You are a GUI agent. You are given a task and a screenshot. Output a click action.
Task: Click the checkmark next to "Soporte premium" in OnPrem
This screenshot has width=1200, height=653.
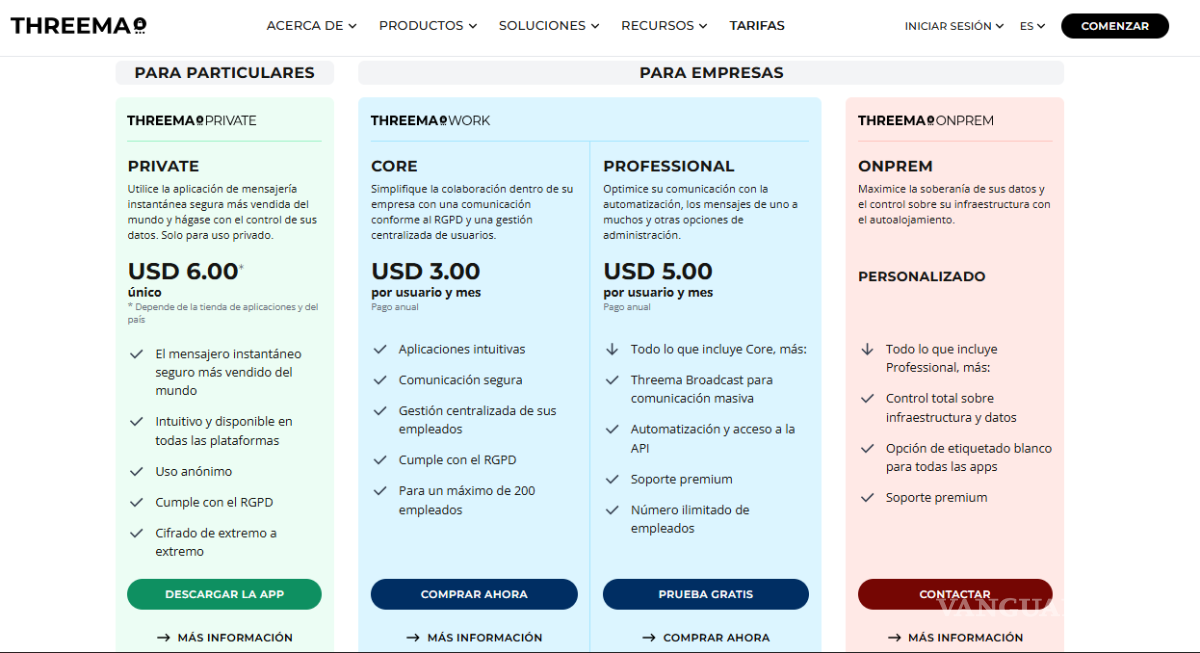[x=866, y=496]
